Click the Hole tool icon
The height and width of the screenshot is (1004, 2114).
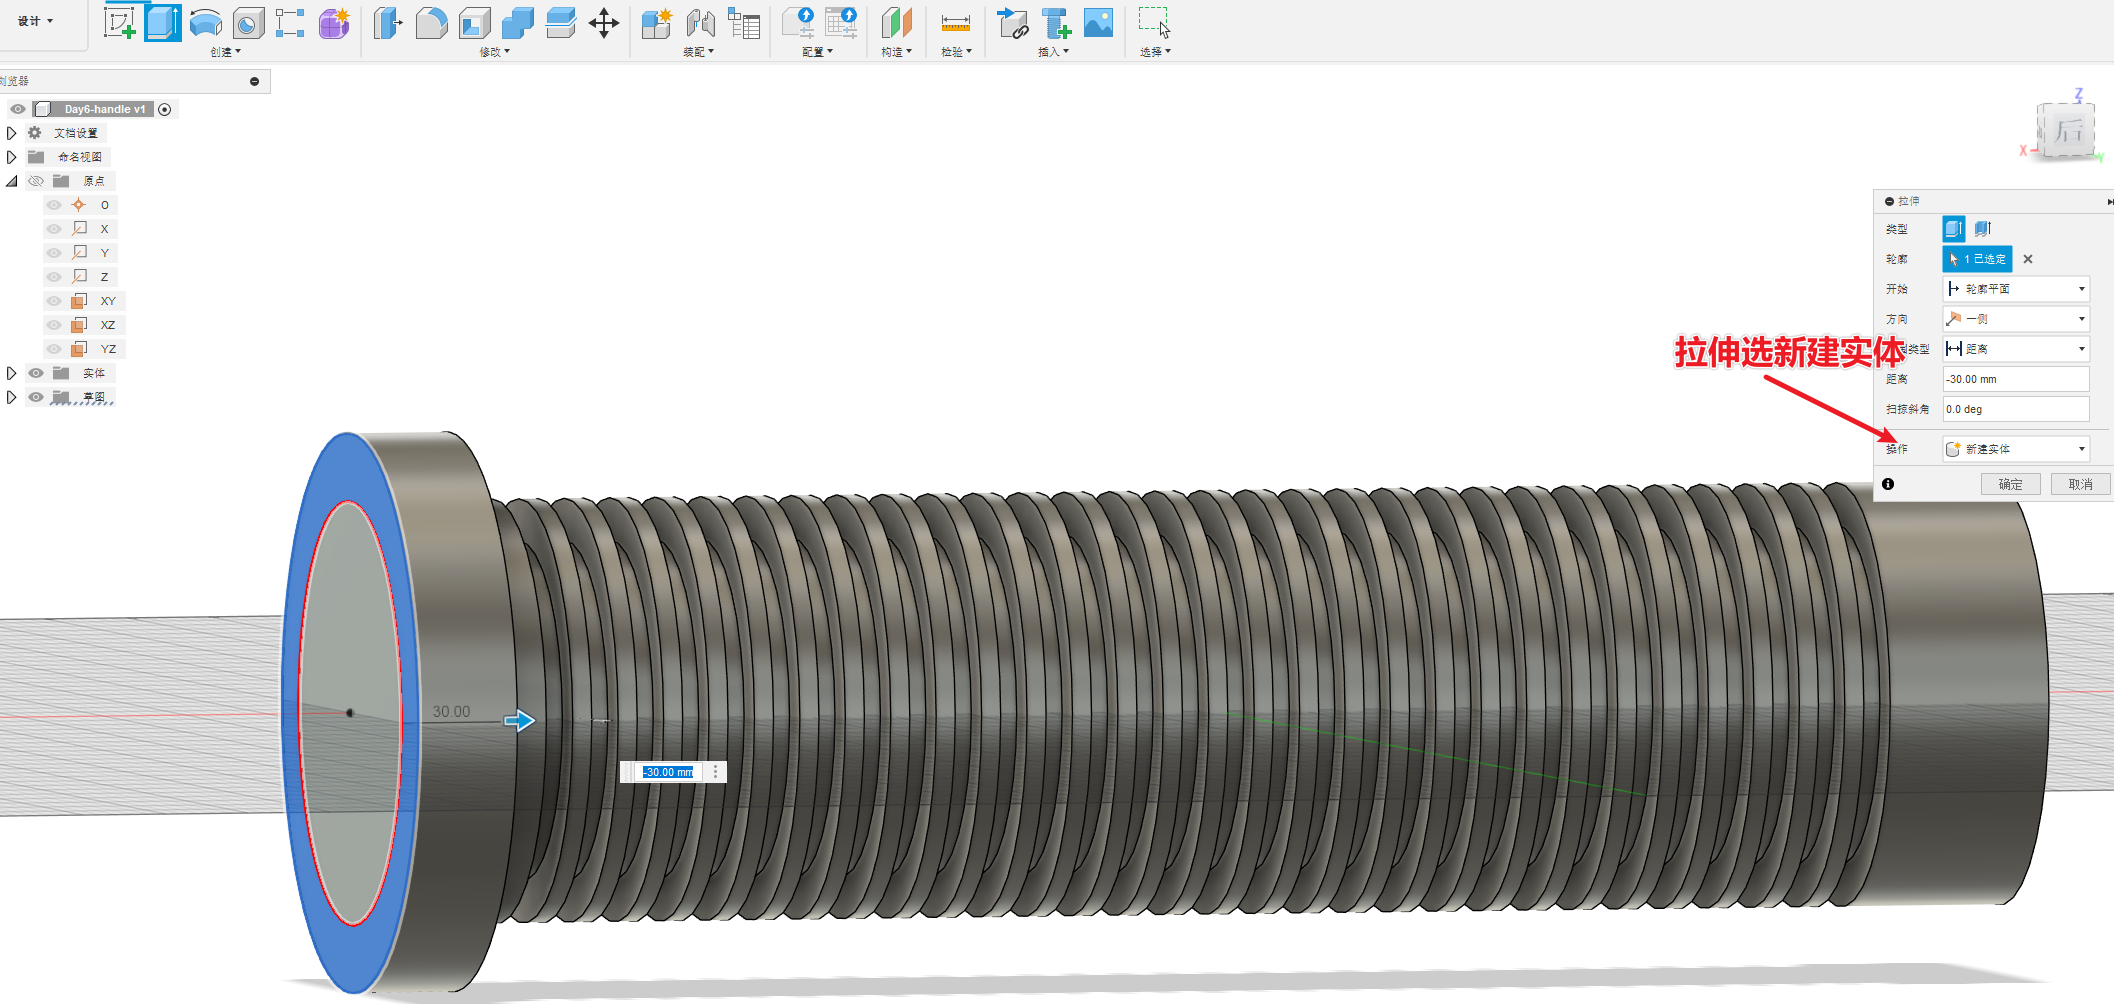click(248, 23)
